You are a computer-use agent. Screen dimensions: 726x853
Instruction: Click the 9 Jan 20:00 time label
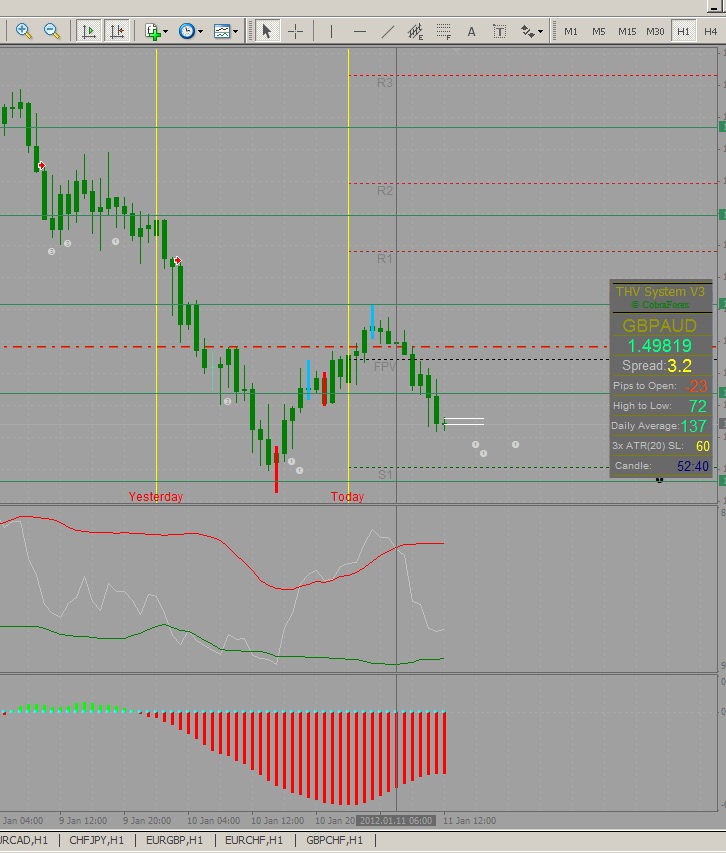pyautogui.click(x=146, y=820)
